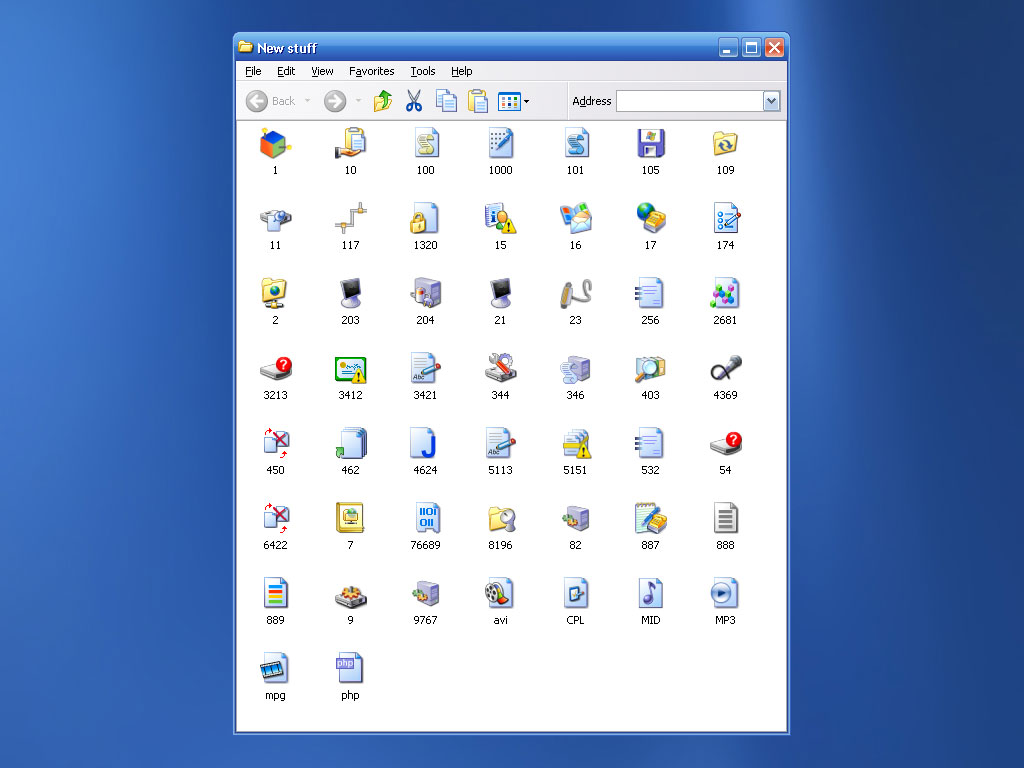Click the cable plug icon labeled 23
This screenshot has height=768, width=1024.
point(575,294)
